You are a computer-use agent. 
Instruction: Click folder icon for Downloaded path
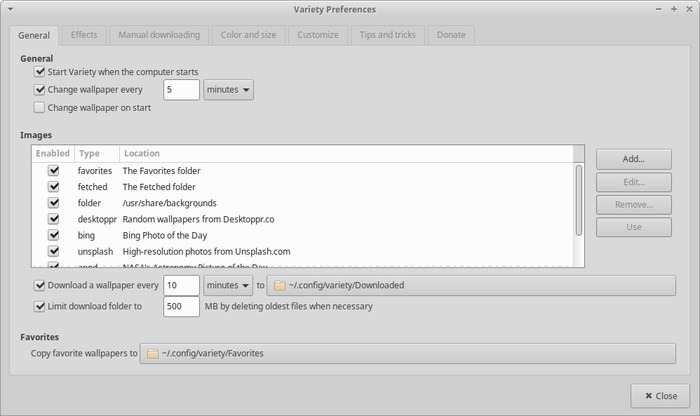coord(279,286)
